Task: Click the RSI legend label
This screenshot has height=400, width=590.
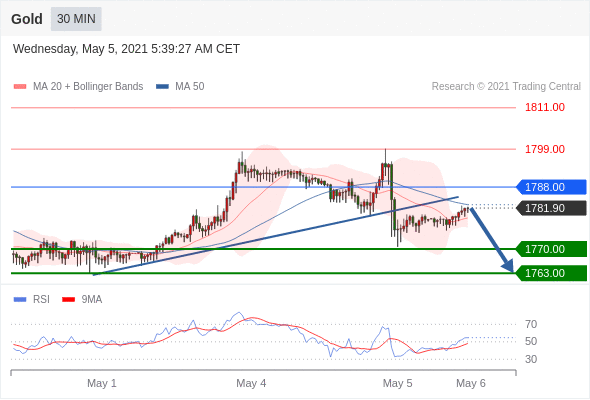Action: coord(41,300)
